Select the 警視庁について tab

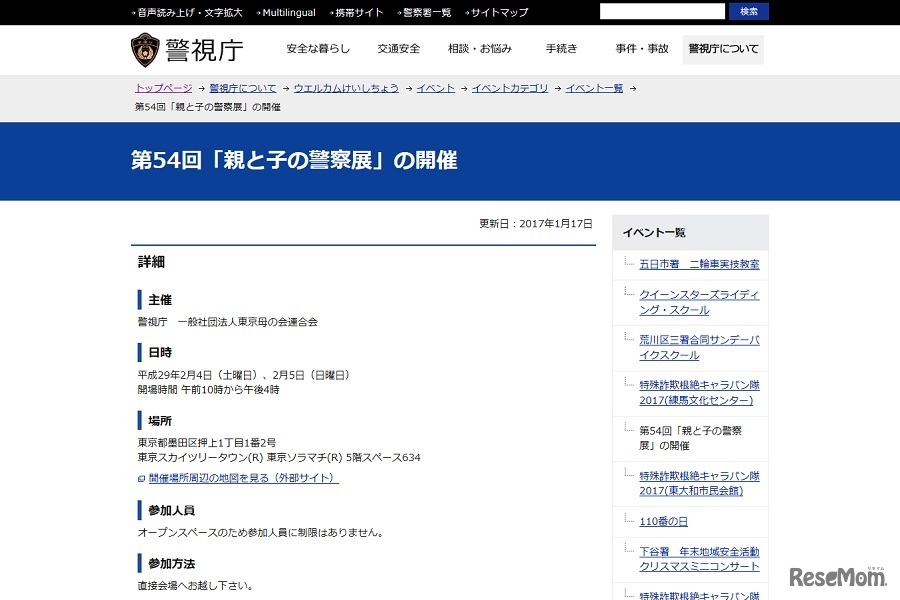pos(722,48)
